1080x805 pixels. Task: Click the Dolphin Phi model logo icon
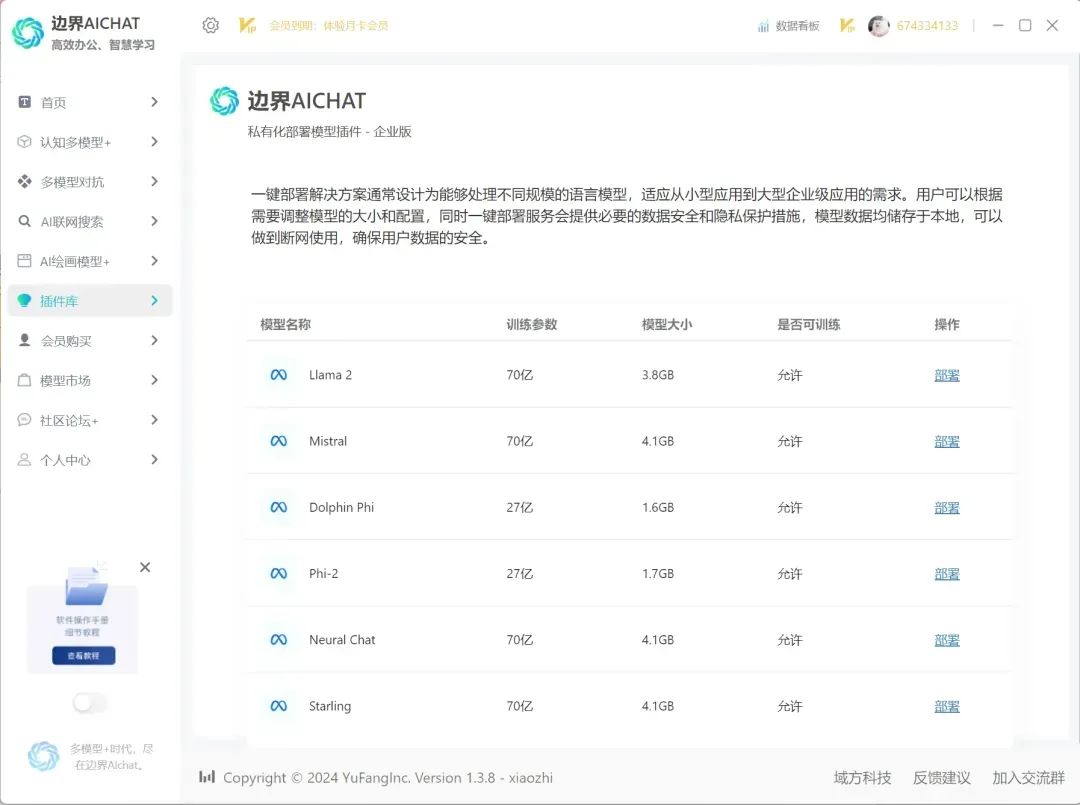279,508
